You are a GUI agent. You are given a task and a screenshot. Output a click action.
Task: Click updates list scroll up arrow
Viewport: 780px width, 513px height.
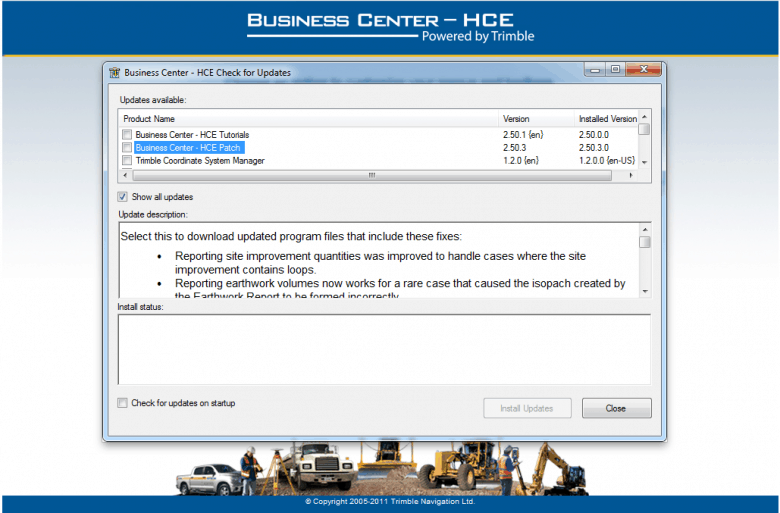tap(644, 116)
